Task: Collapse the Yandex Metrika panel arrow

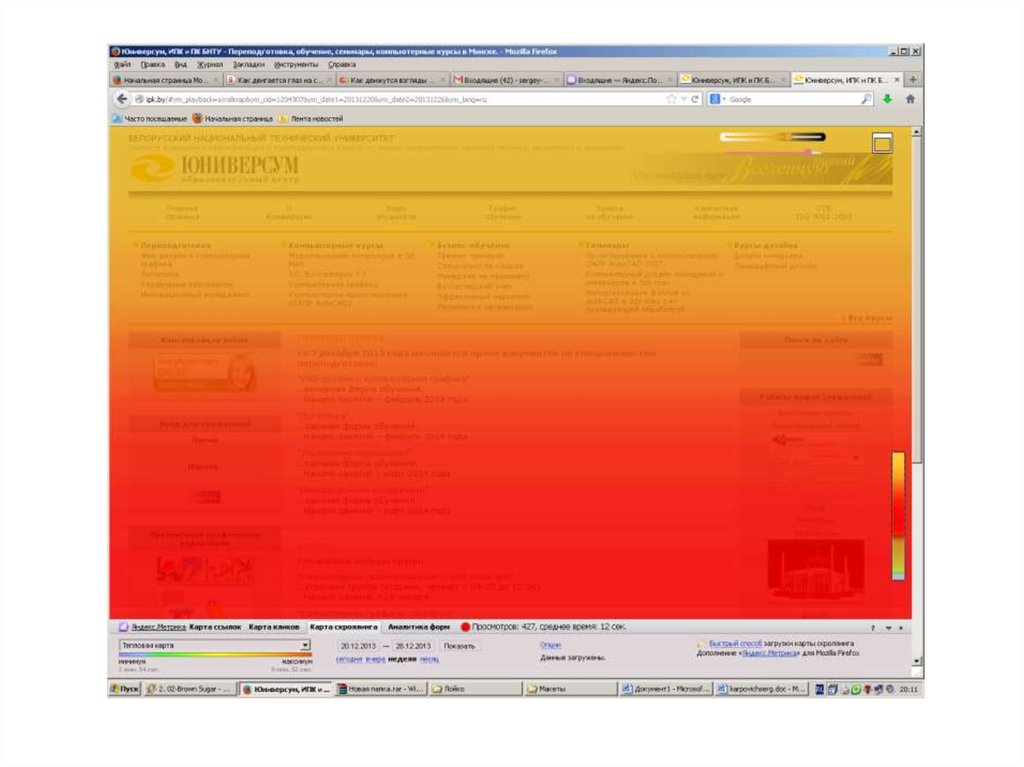Action: point(888,628)
